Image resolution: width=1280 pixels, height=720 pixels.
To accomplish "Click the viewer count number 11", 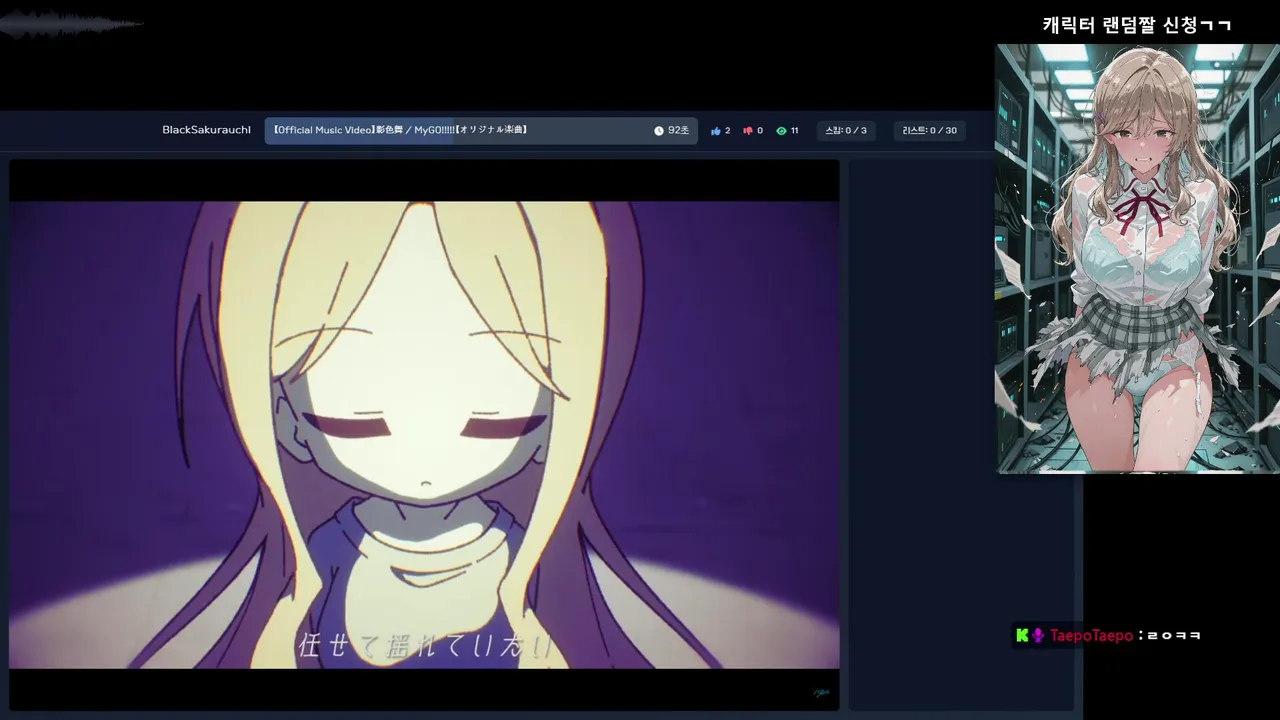I will tap(794, 131).
